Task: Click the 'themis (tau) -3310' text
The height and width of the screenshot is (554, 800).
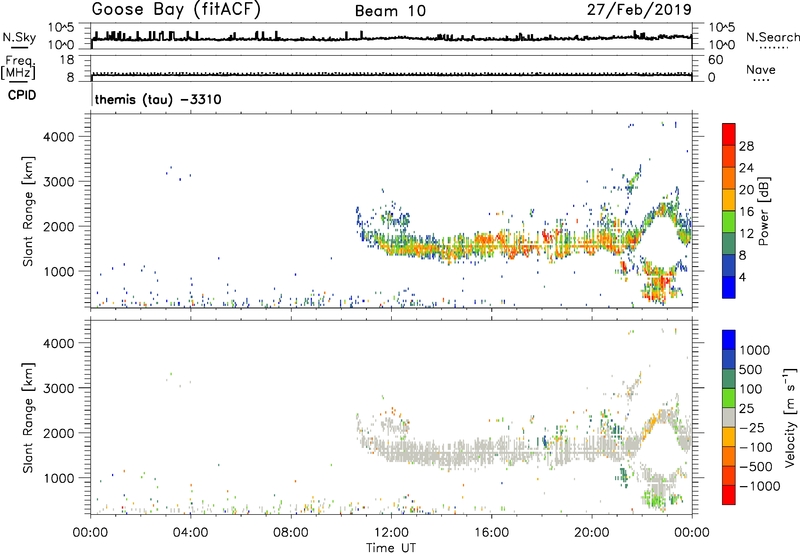Action: 158,99
